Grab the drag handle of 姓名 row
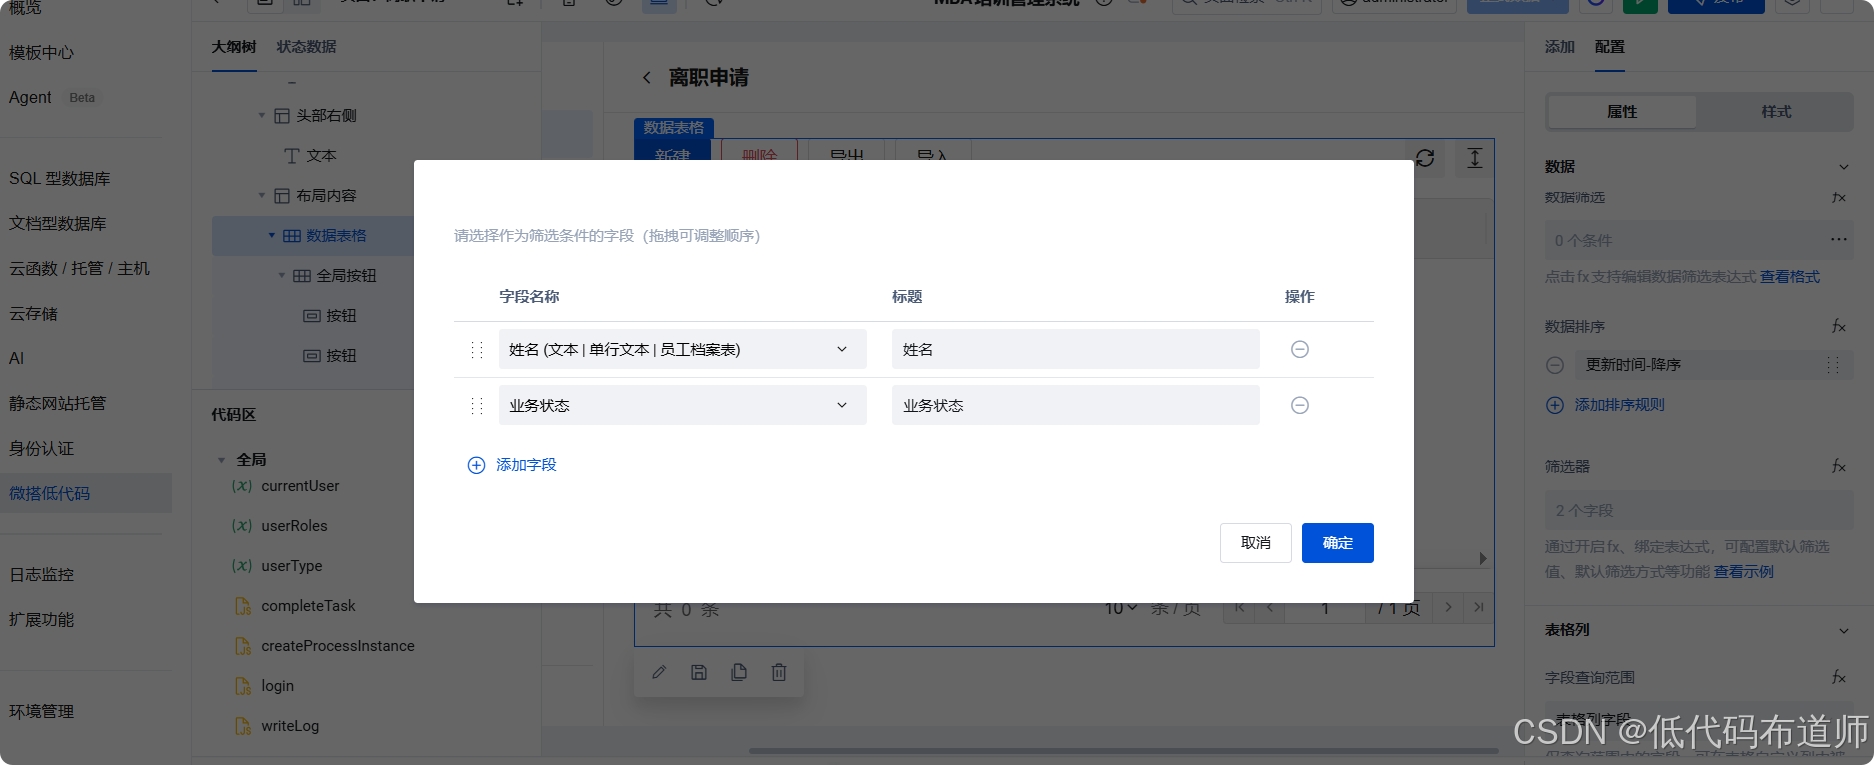Image resolution: width=1874 pixels, height=765 pixels. pyautogui.click(x=476, y=349)
